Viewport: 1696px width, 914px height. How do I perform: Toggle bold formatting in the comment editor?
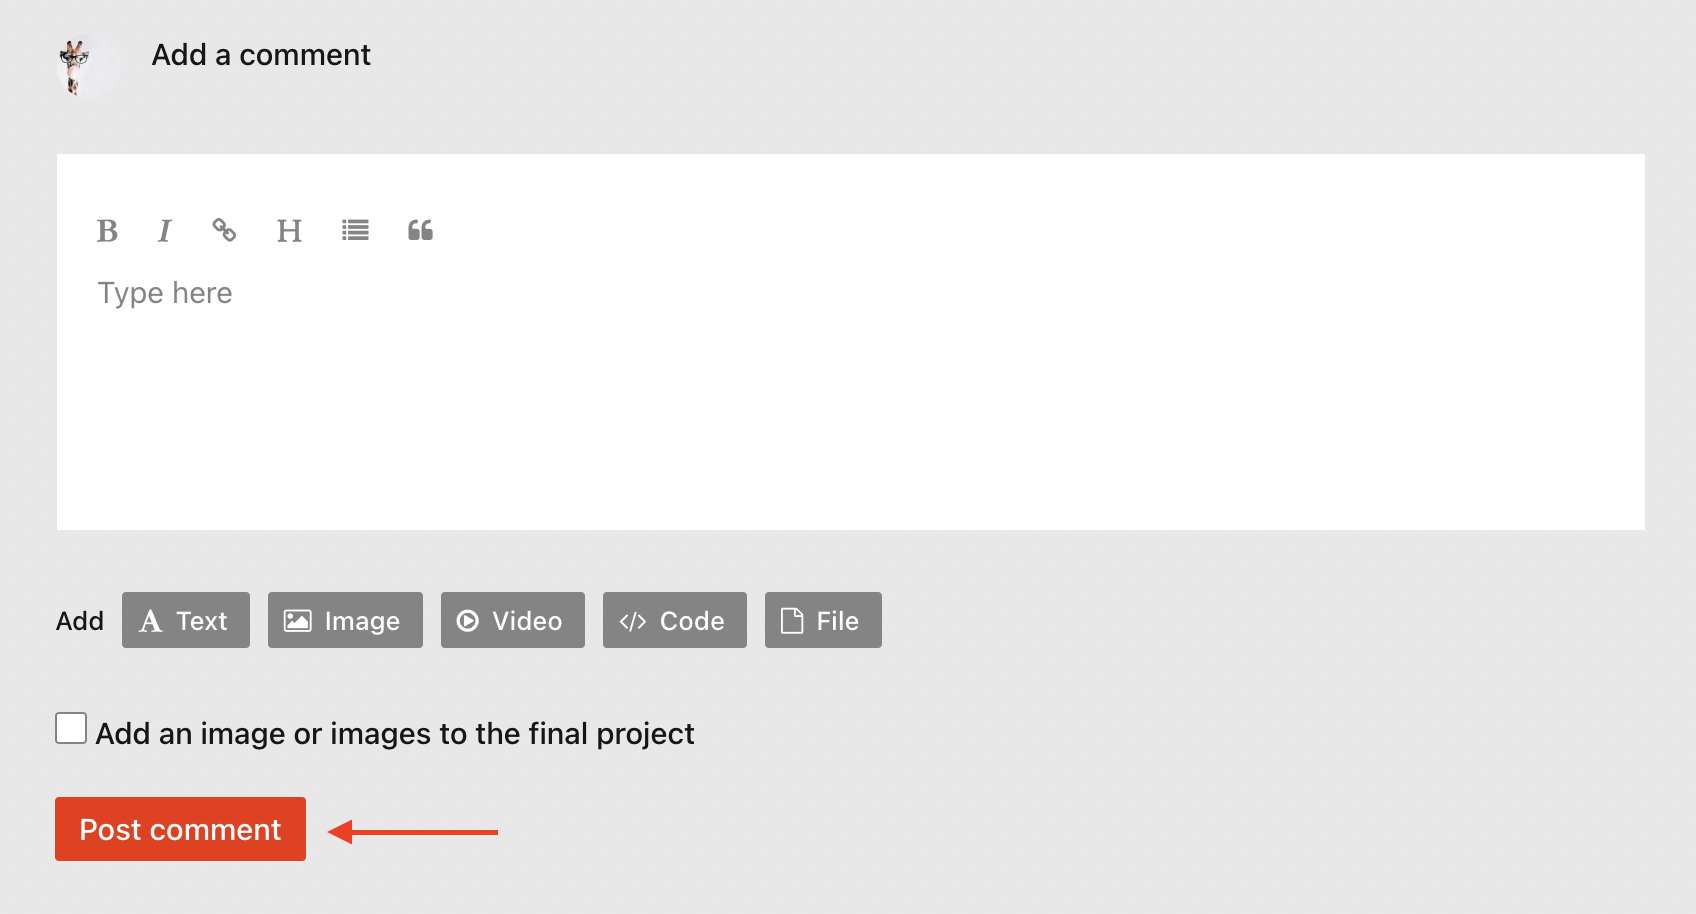coord(107,231)
